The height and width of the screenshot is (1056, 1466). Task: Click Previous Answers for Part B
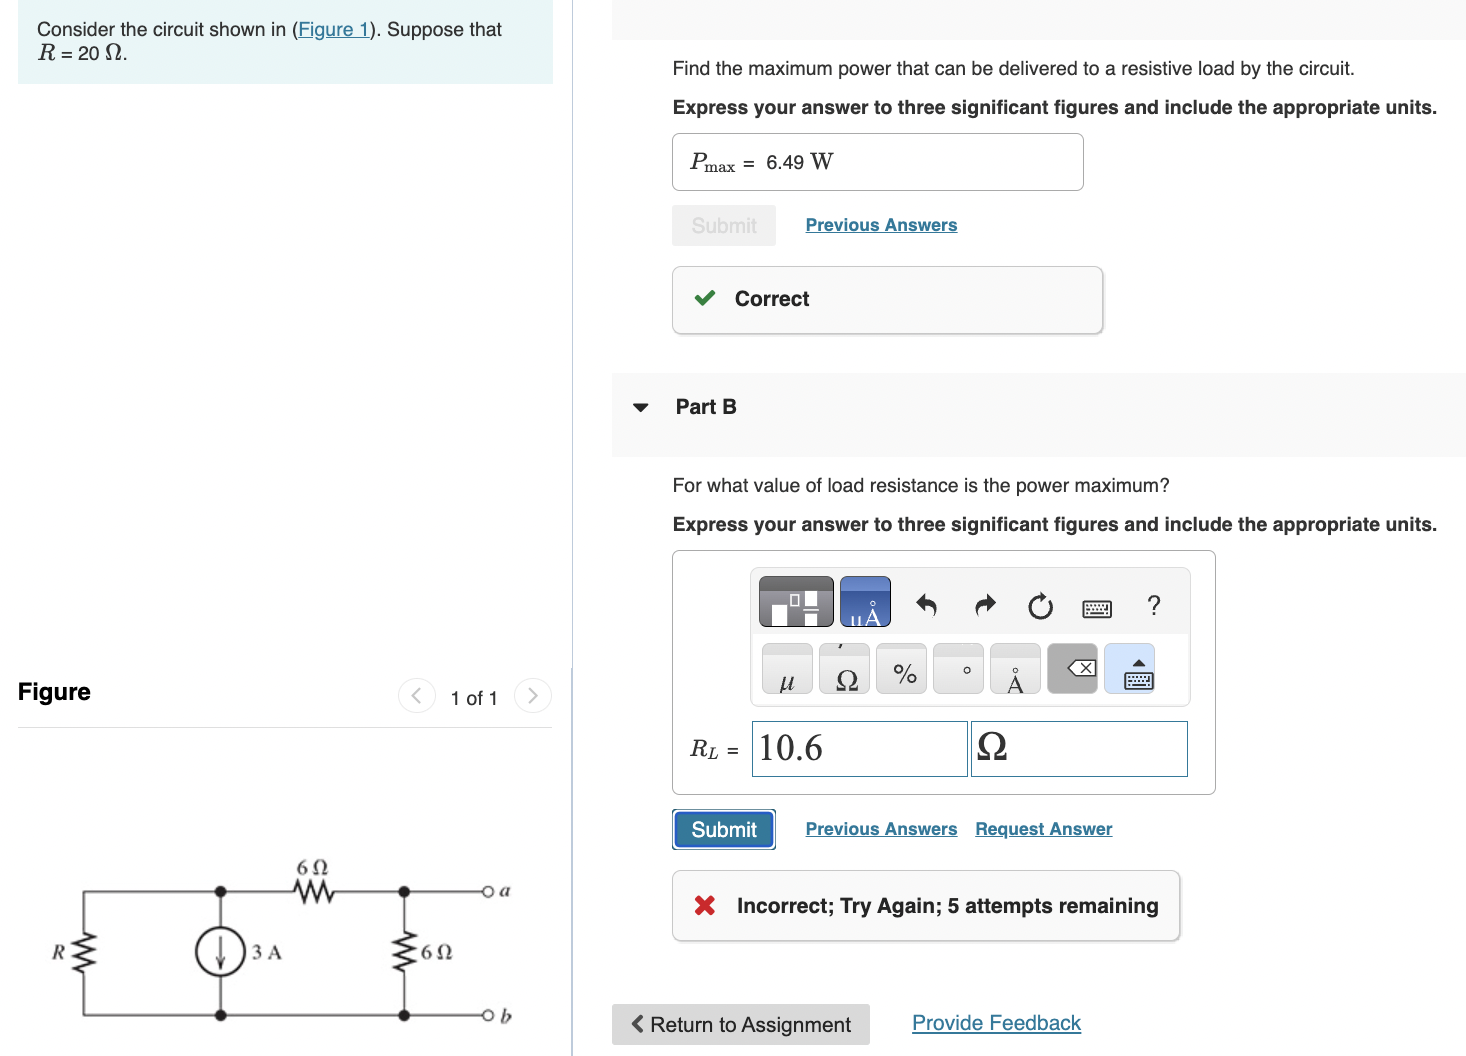click(881, 828)
